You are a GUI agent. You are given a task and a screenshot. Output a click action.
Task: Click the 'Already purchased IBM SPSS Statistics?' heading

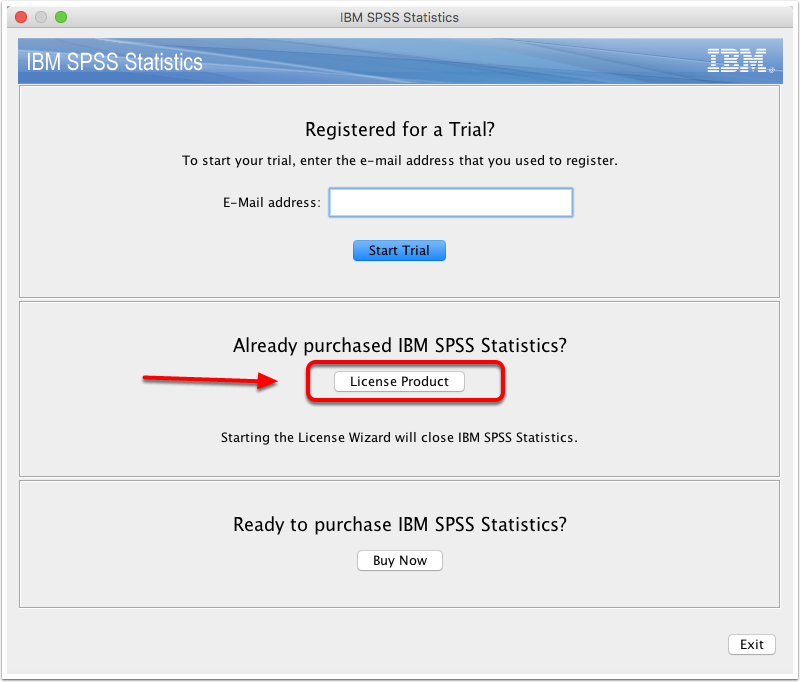(399, 346)
